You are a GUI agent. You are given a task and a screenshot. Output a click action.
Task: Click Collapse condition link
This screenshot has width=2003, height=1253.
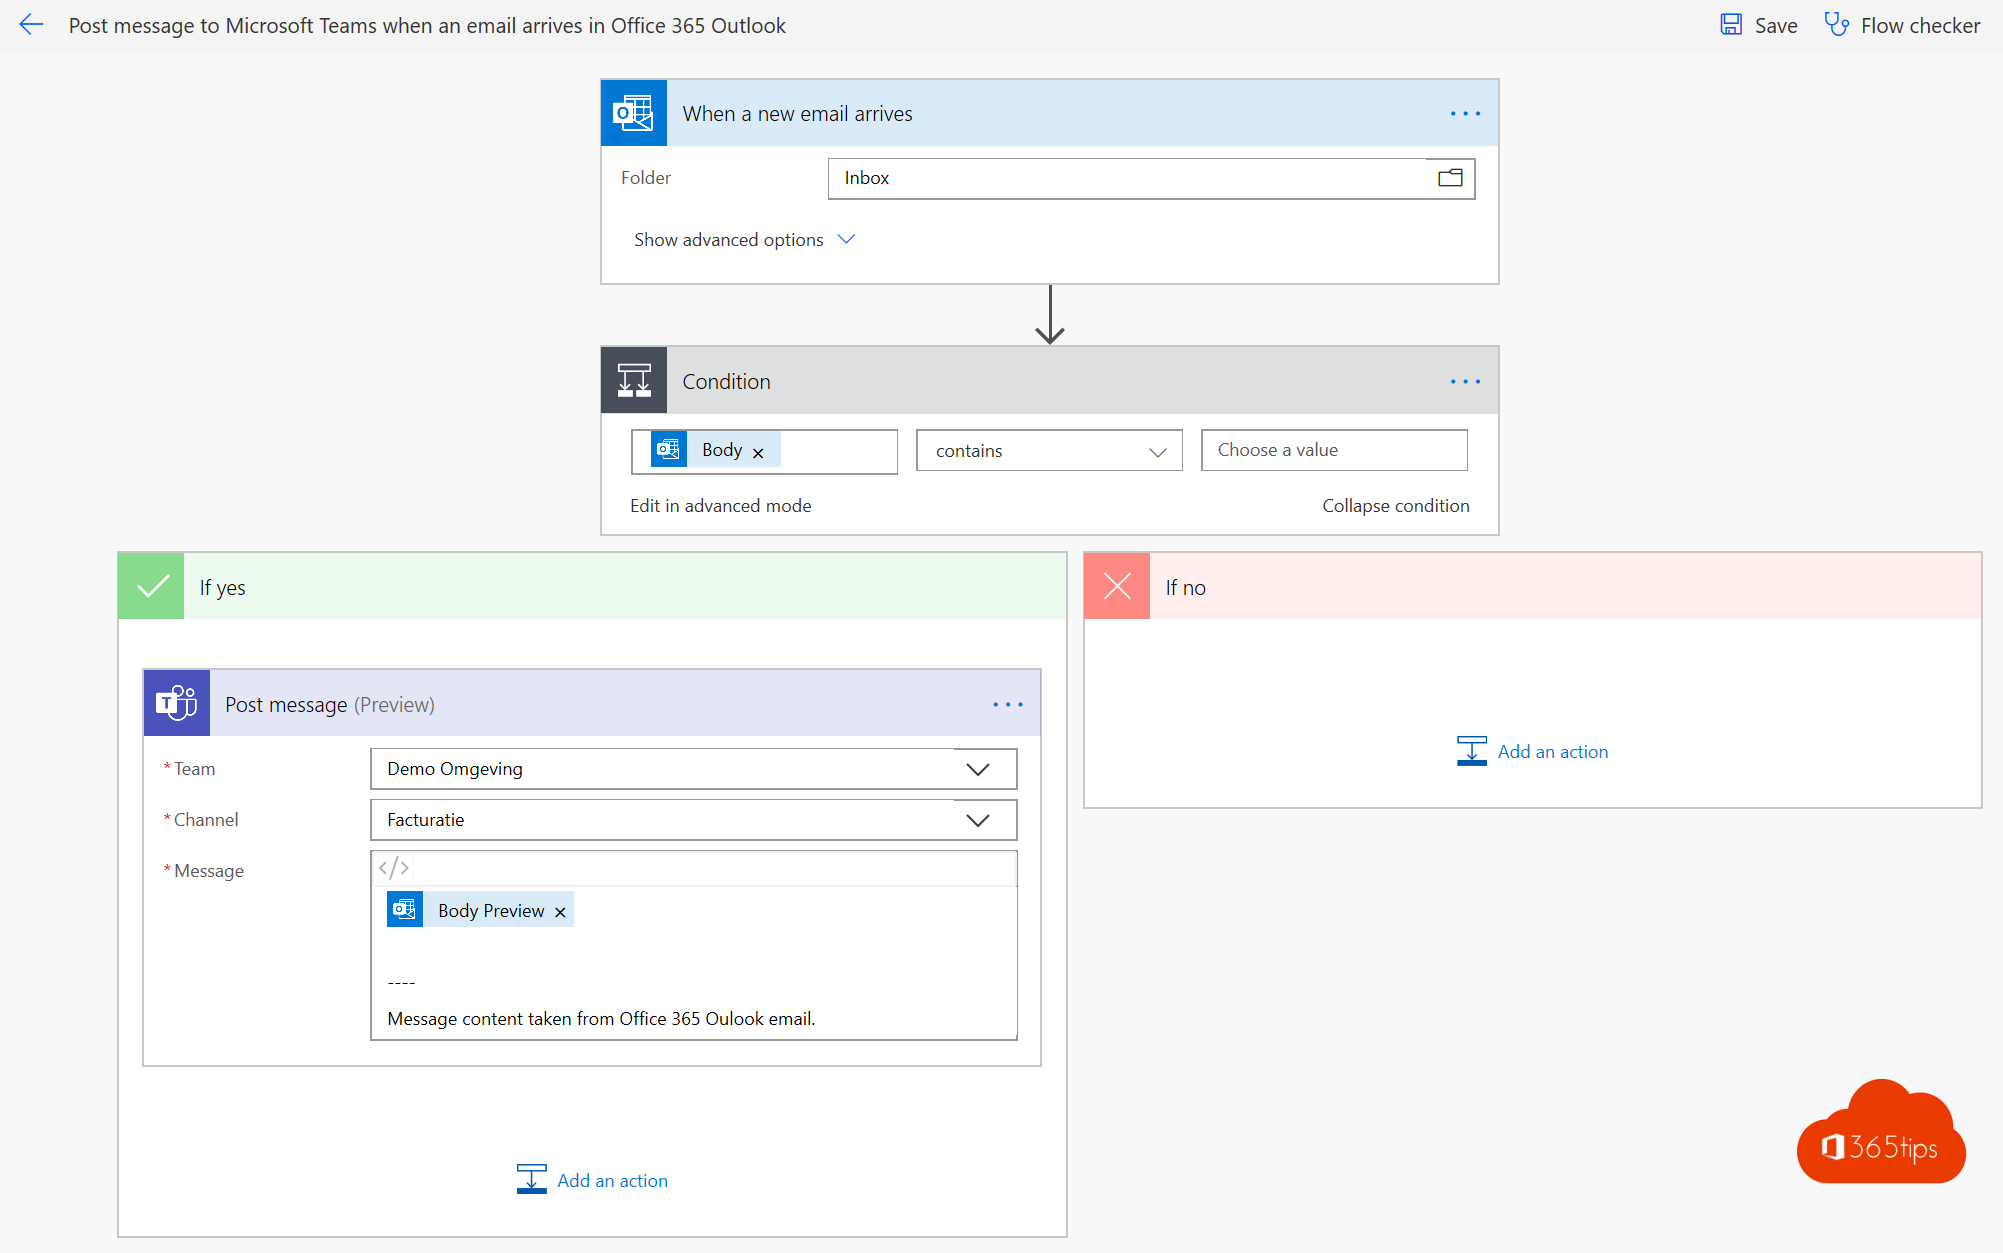[x=1395, y=506]
